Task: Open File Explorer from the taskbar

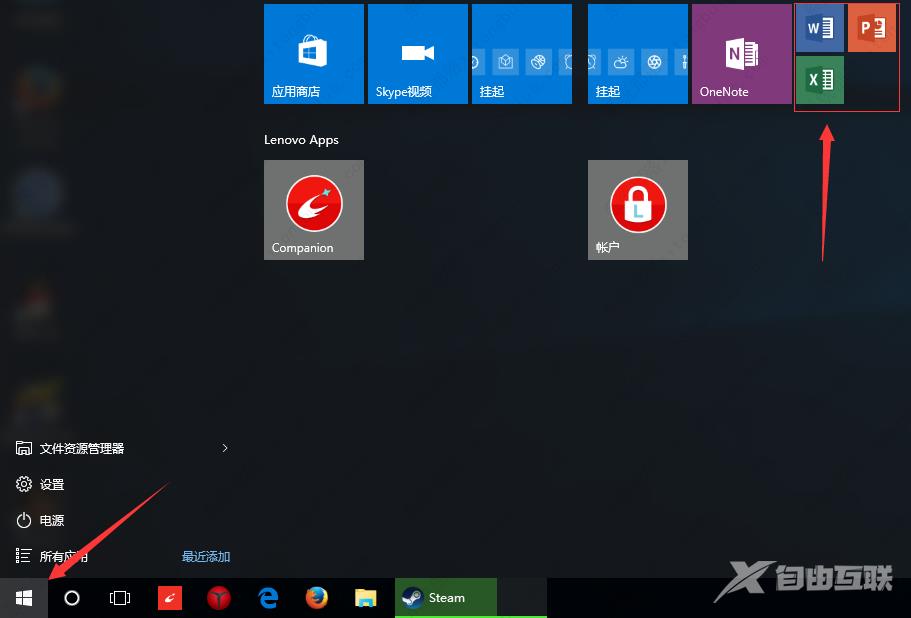Action: pyautogui.click(x=366, y=598)
